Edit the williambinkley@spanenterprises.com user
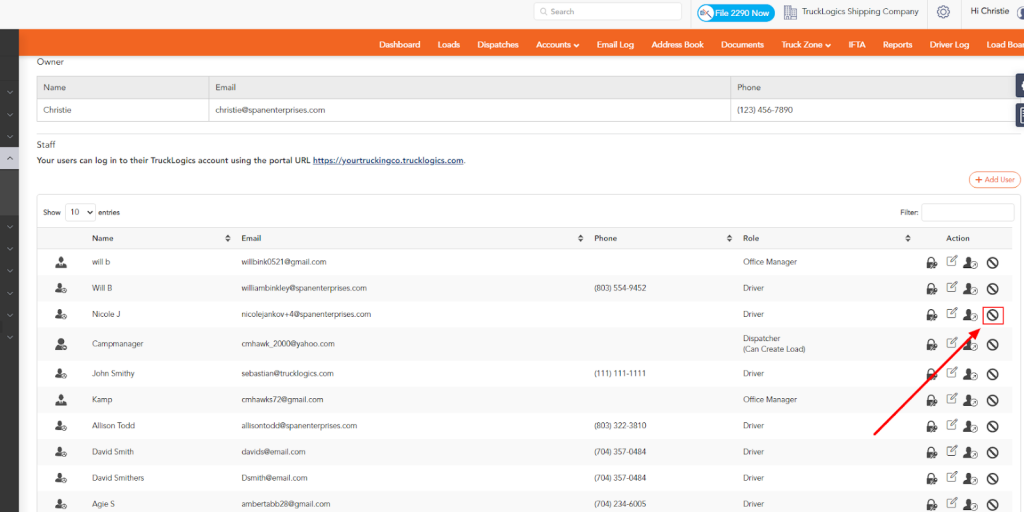This screenshot has width=1024, height=512. [952, 287]
